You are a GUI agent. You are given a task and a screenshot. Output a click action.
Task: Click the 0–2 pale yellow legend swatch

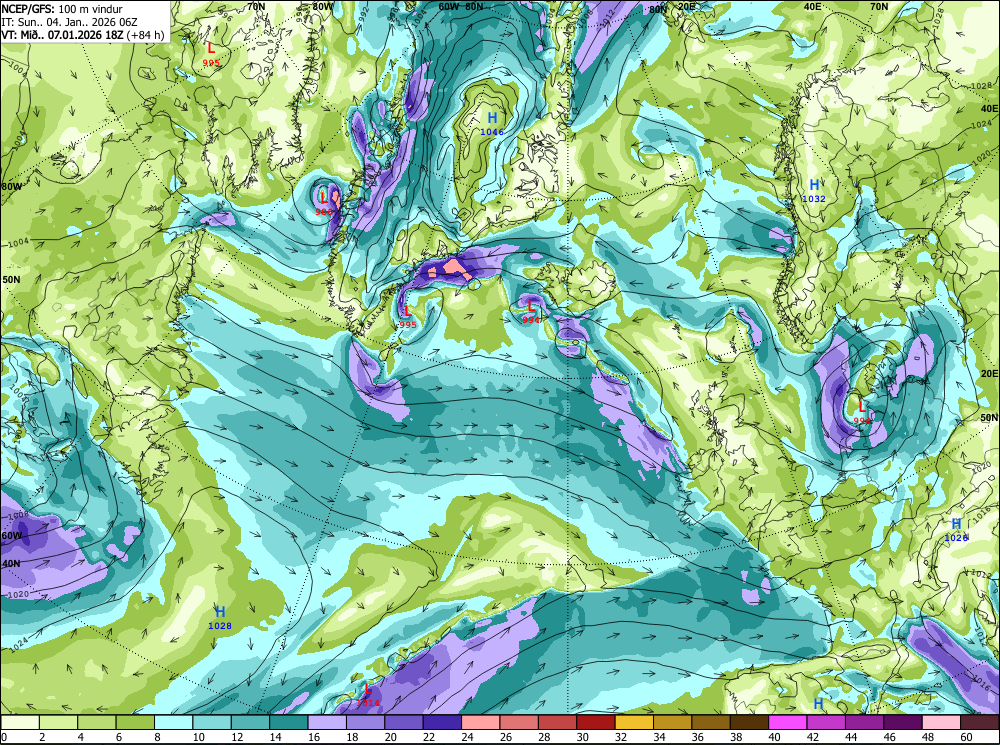click(20, 722)
